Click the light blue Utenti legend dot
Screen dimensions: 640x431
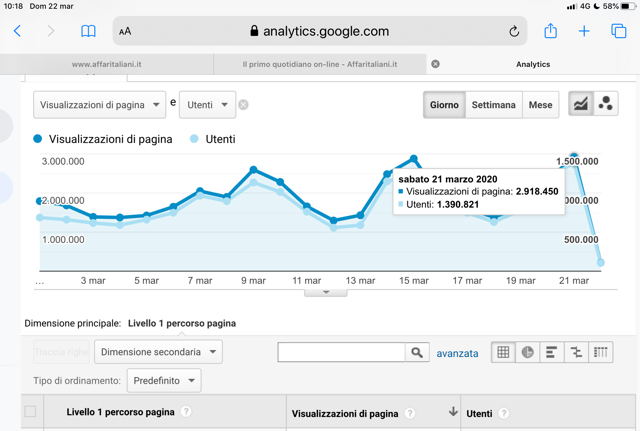[194, 139]
